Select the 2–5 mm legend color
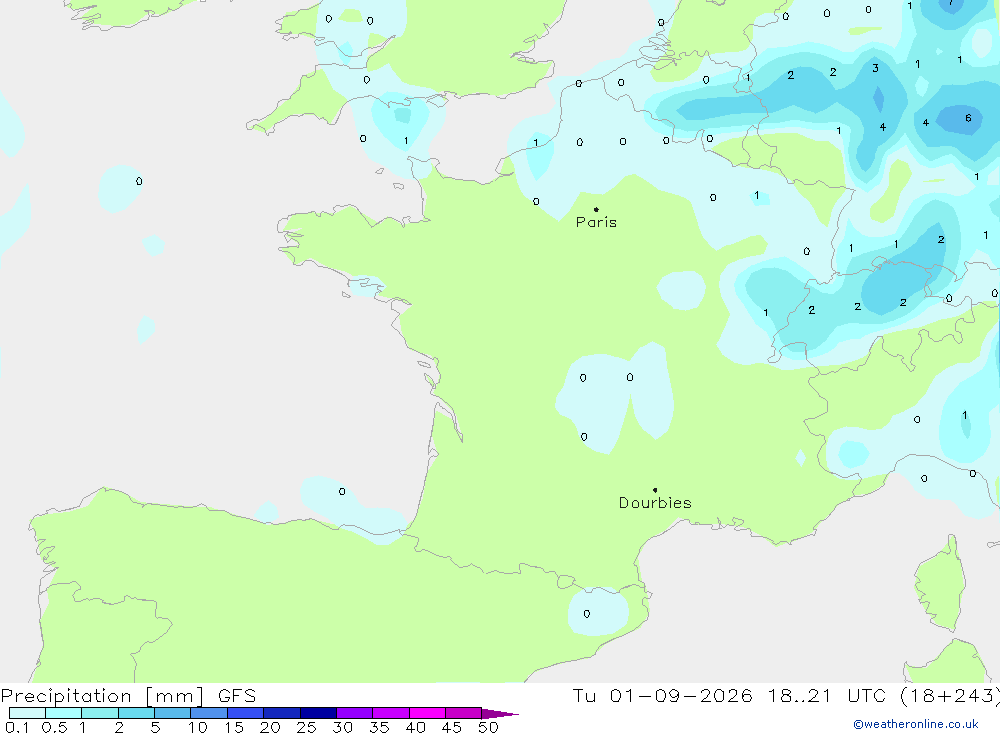Viewport: 1000px width, 733px height. [x=136, y=713]
